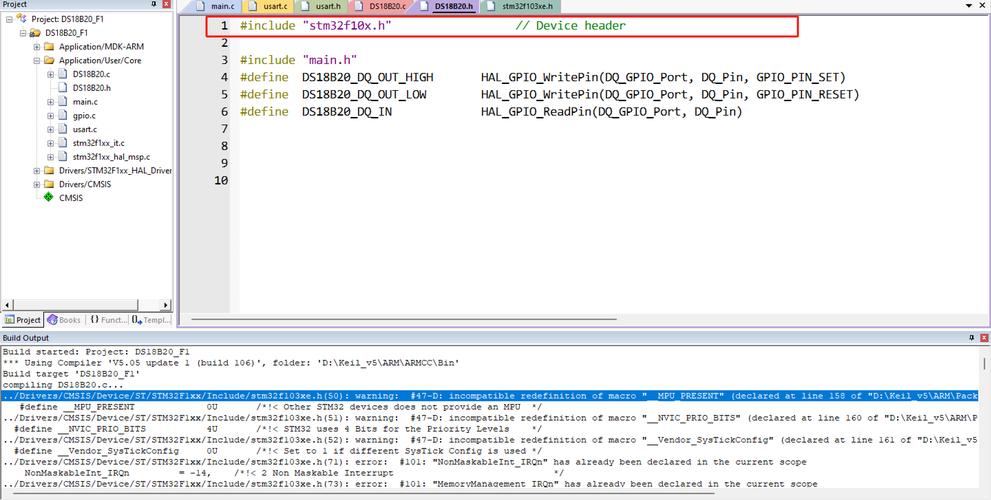The width and height of the screenshot is (991, 500).
Task: Open the editor tab list dropdown arrow
Action: coord(969,5)
